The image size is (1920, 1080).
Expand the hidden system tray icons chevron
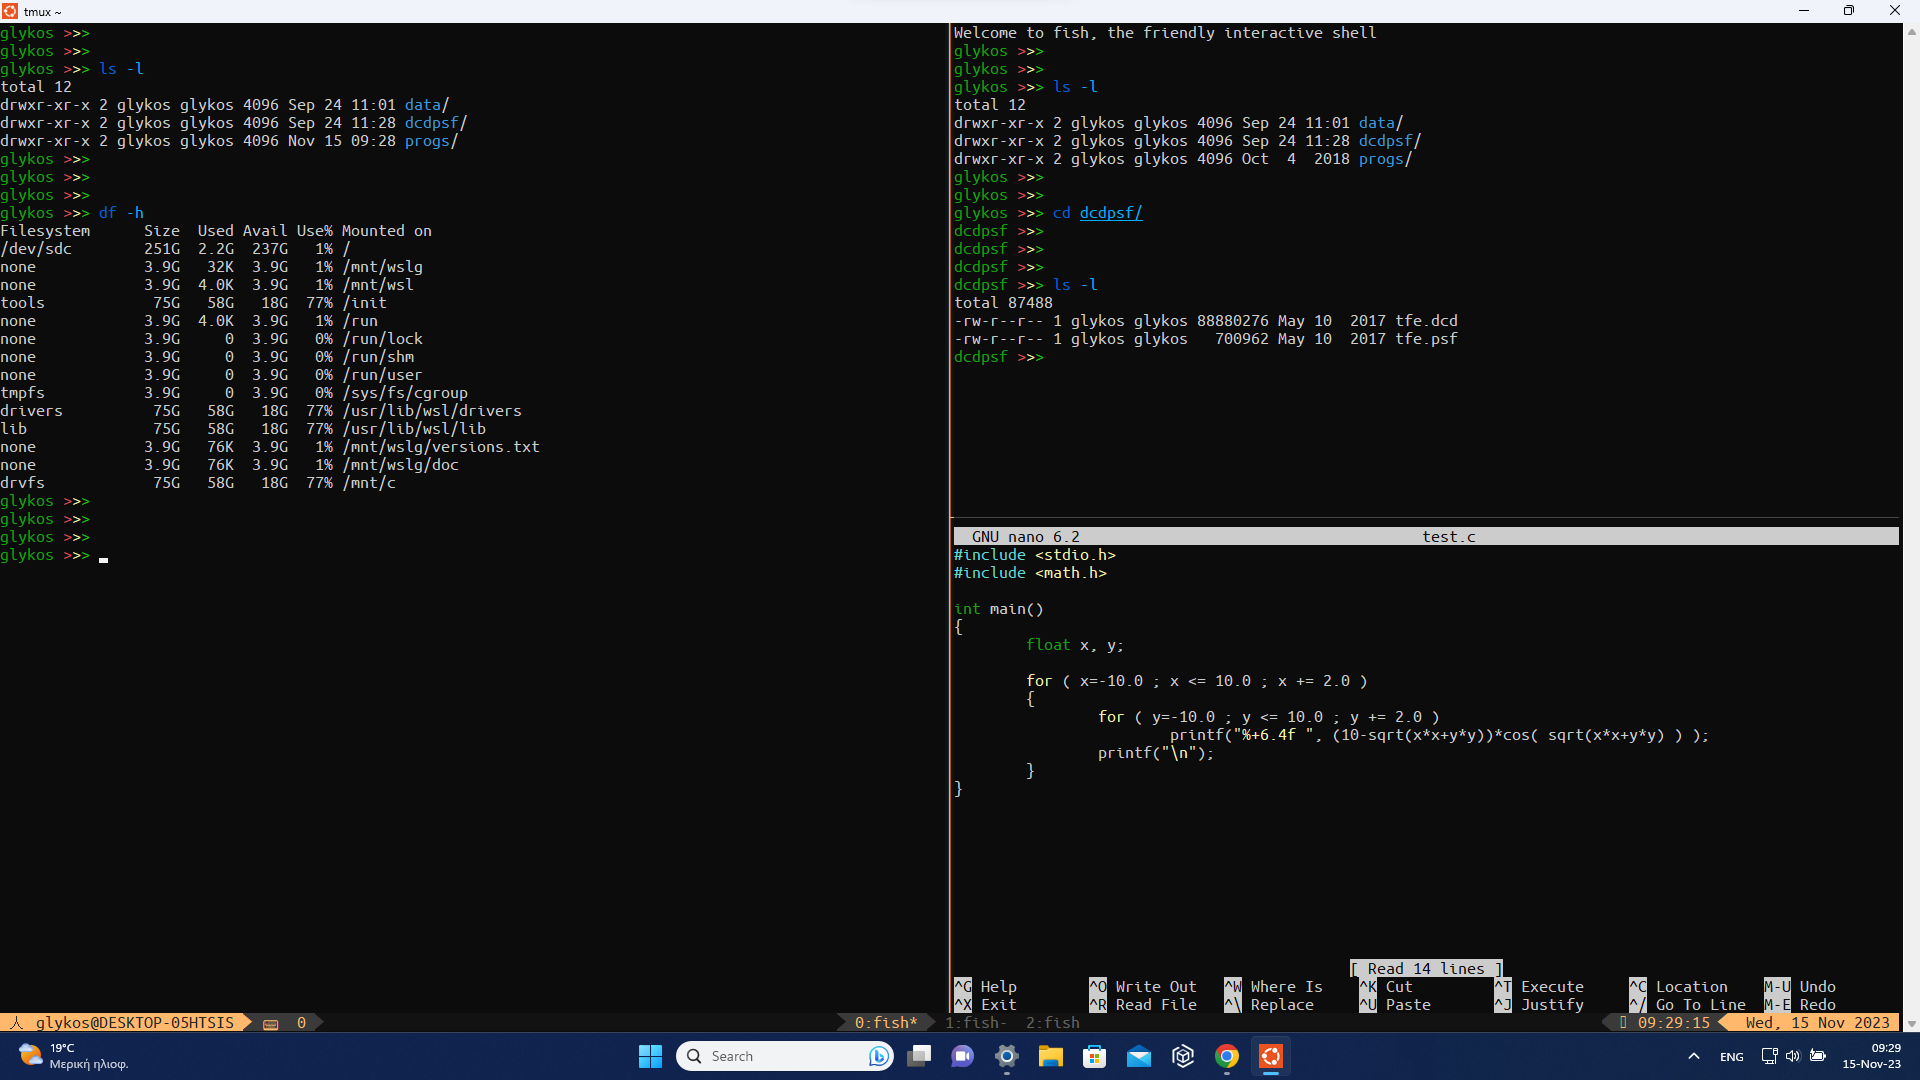click(x=1693, y=1056)
